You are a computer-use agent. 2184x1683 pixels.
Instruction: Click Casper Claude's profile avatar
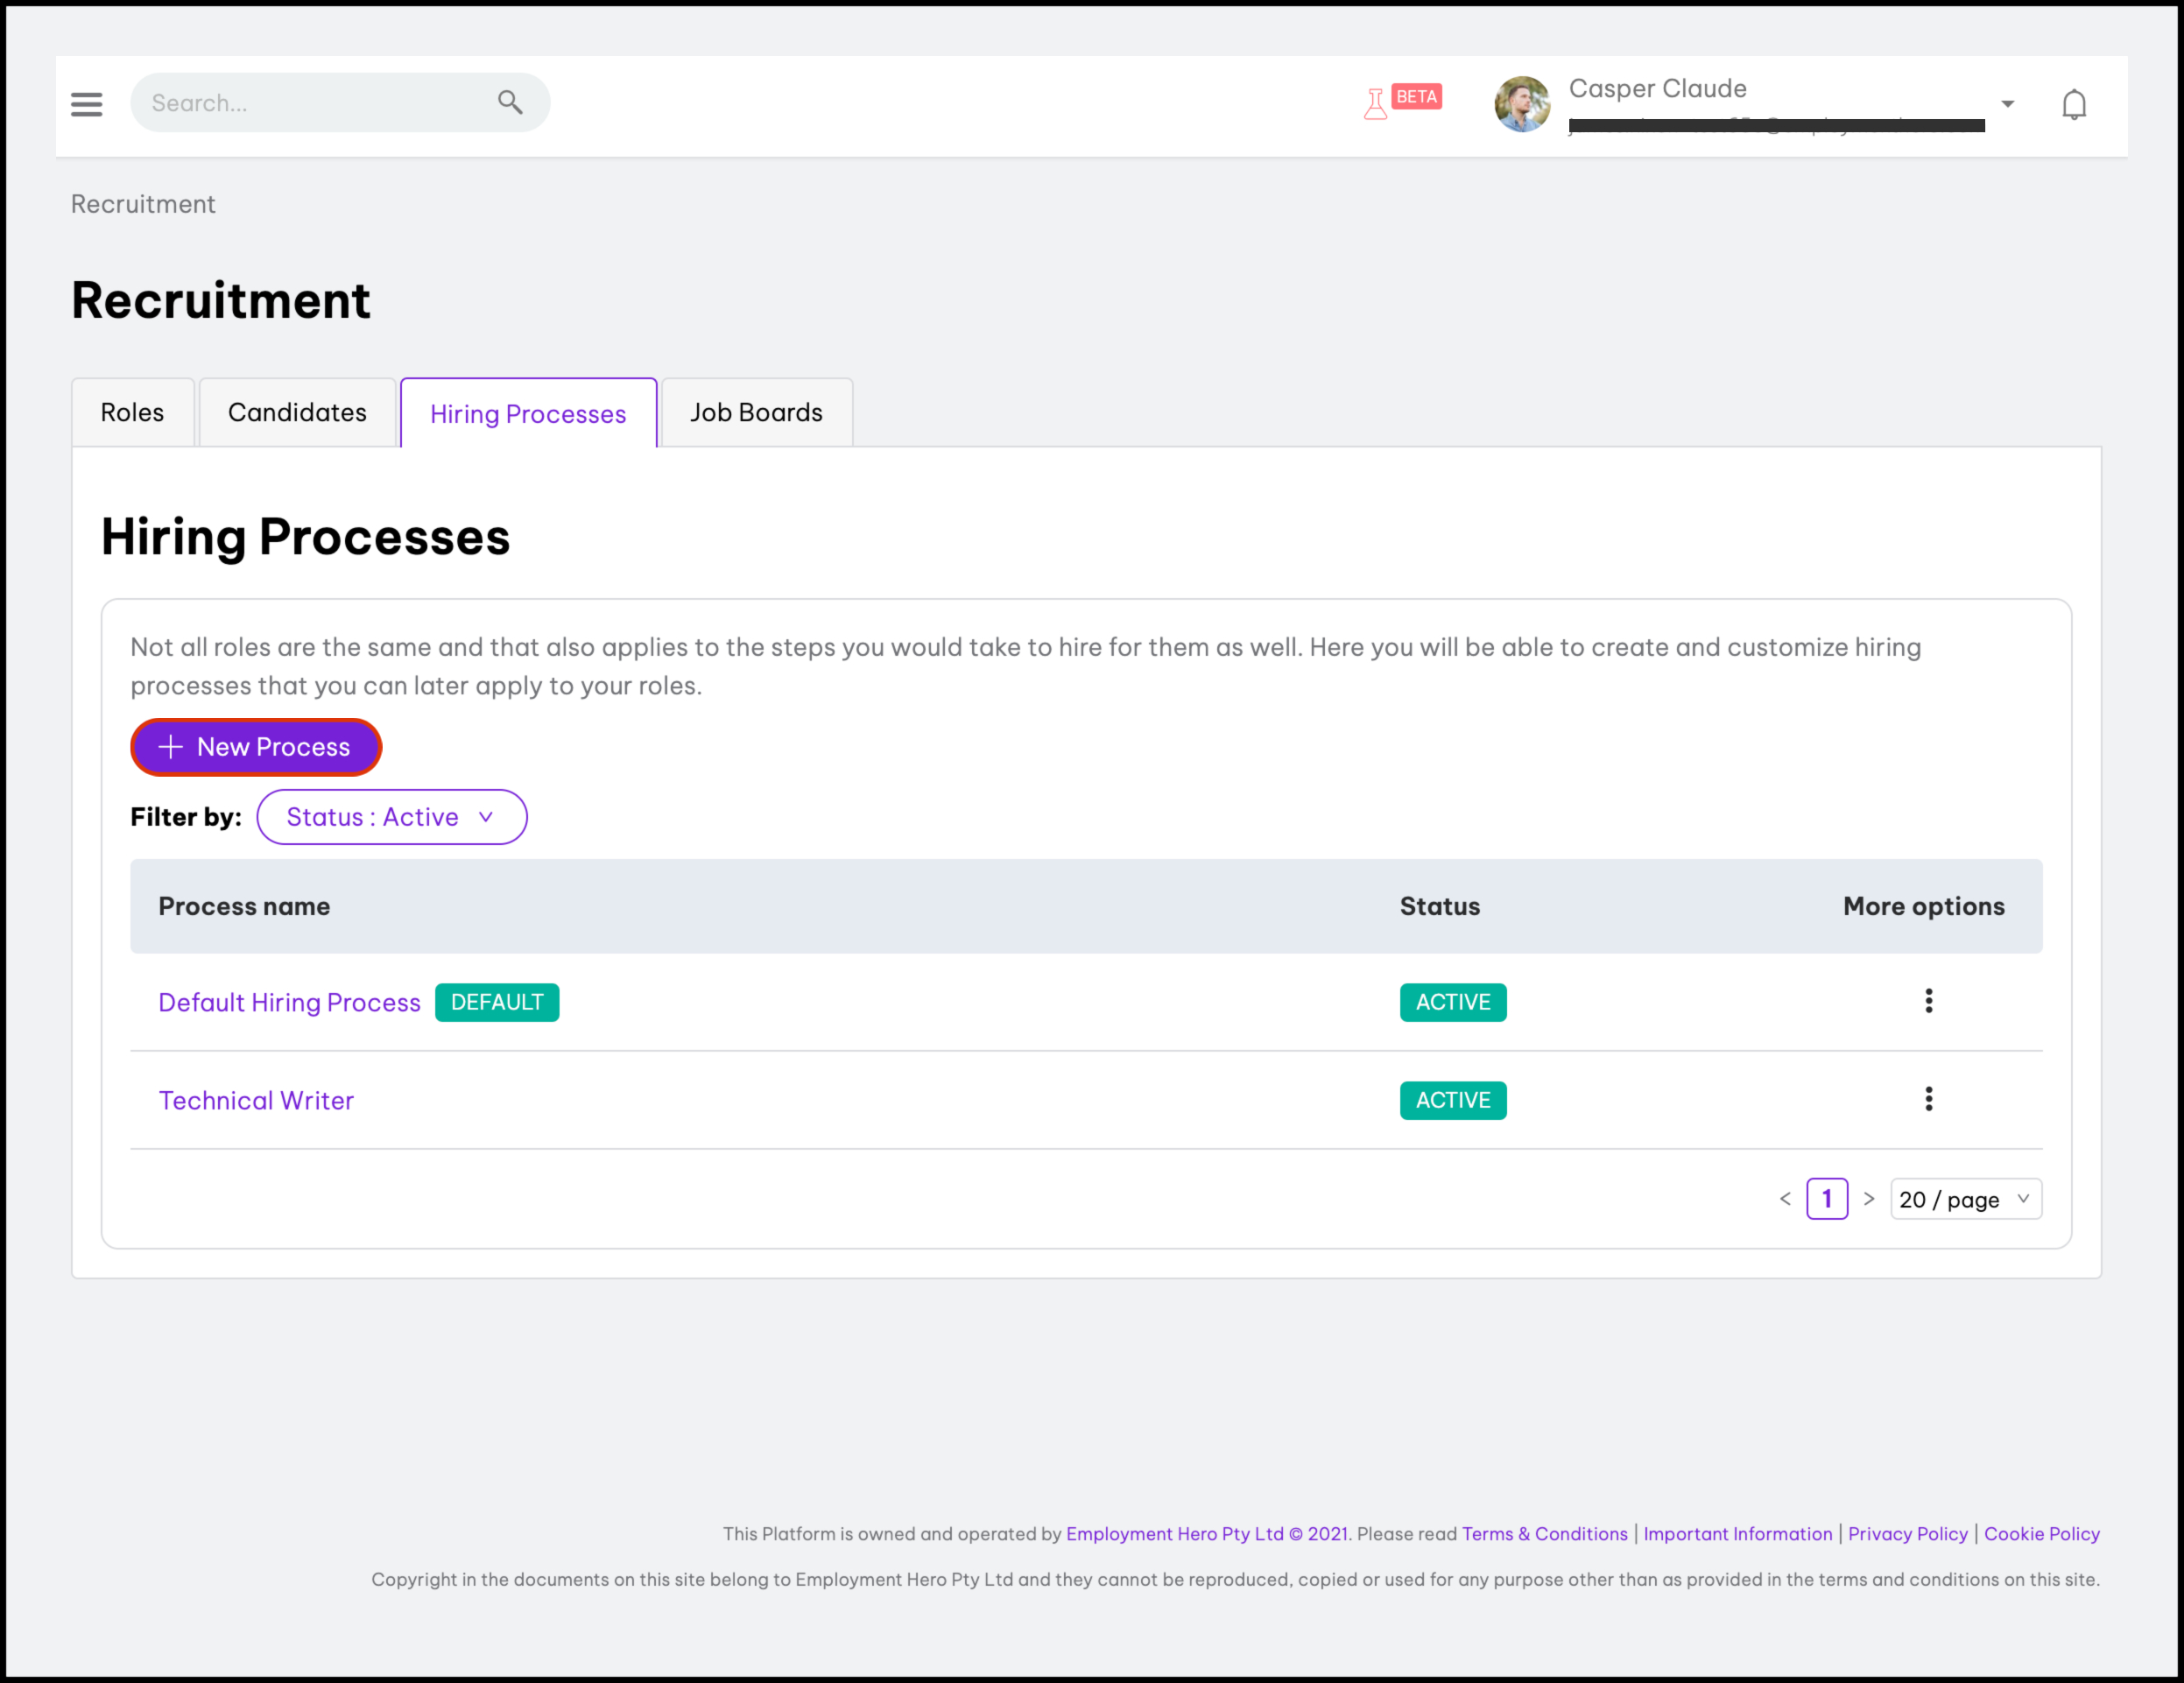coord(1521,103)
